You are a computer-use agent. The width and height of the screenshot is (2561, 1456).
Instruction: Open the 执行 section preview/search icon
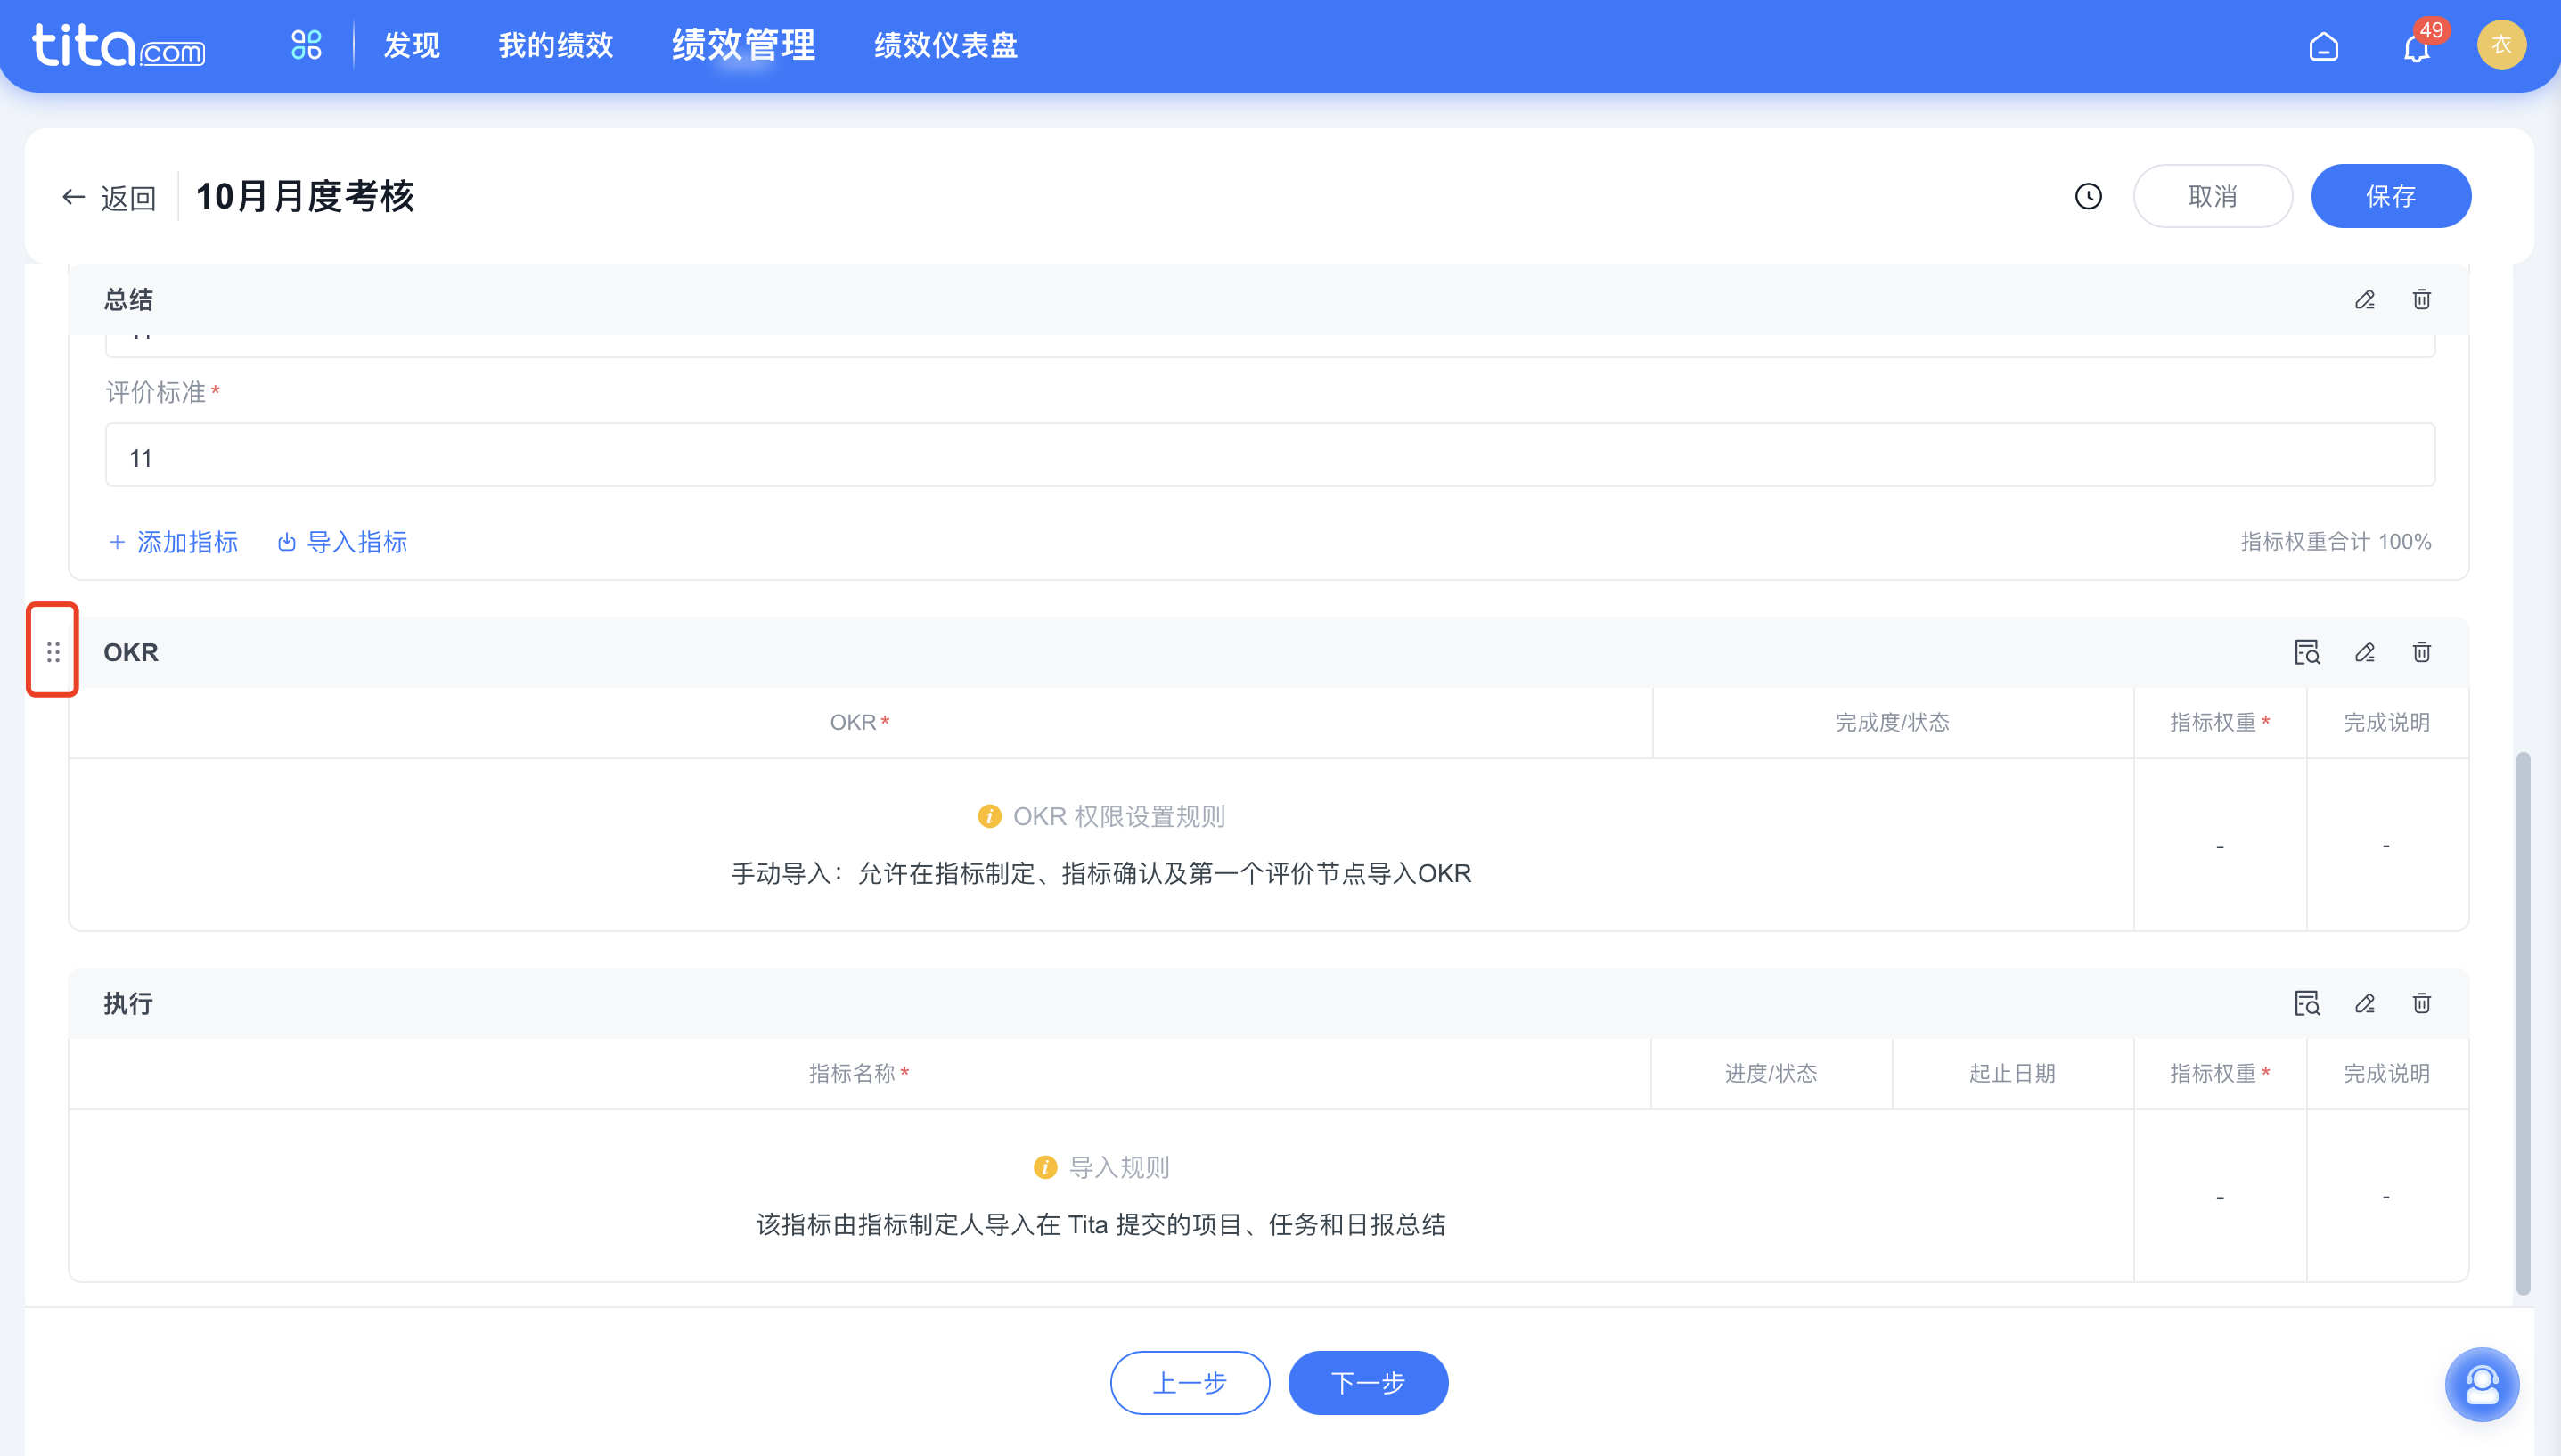point(2307,1003)
